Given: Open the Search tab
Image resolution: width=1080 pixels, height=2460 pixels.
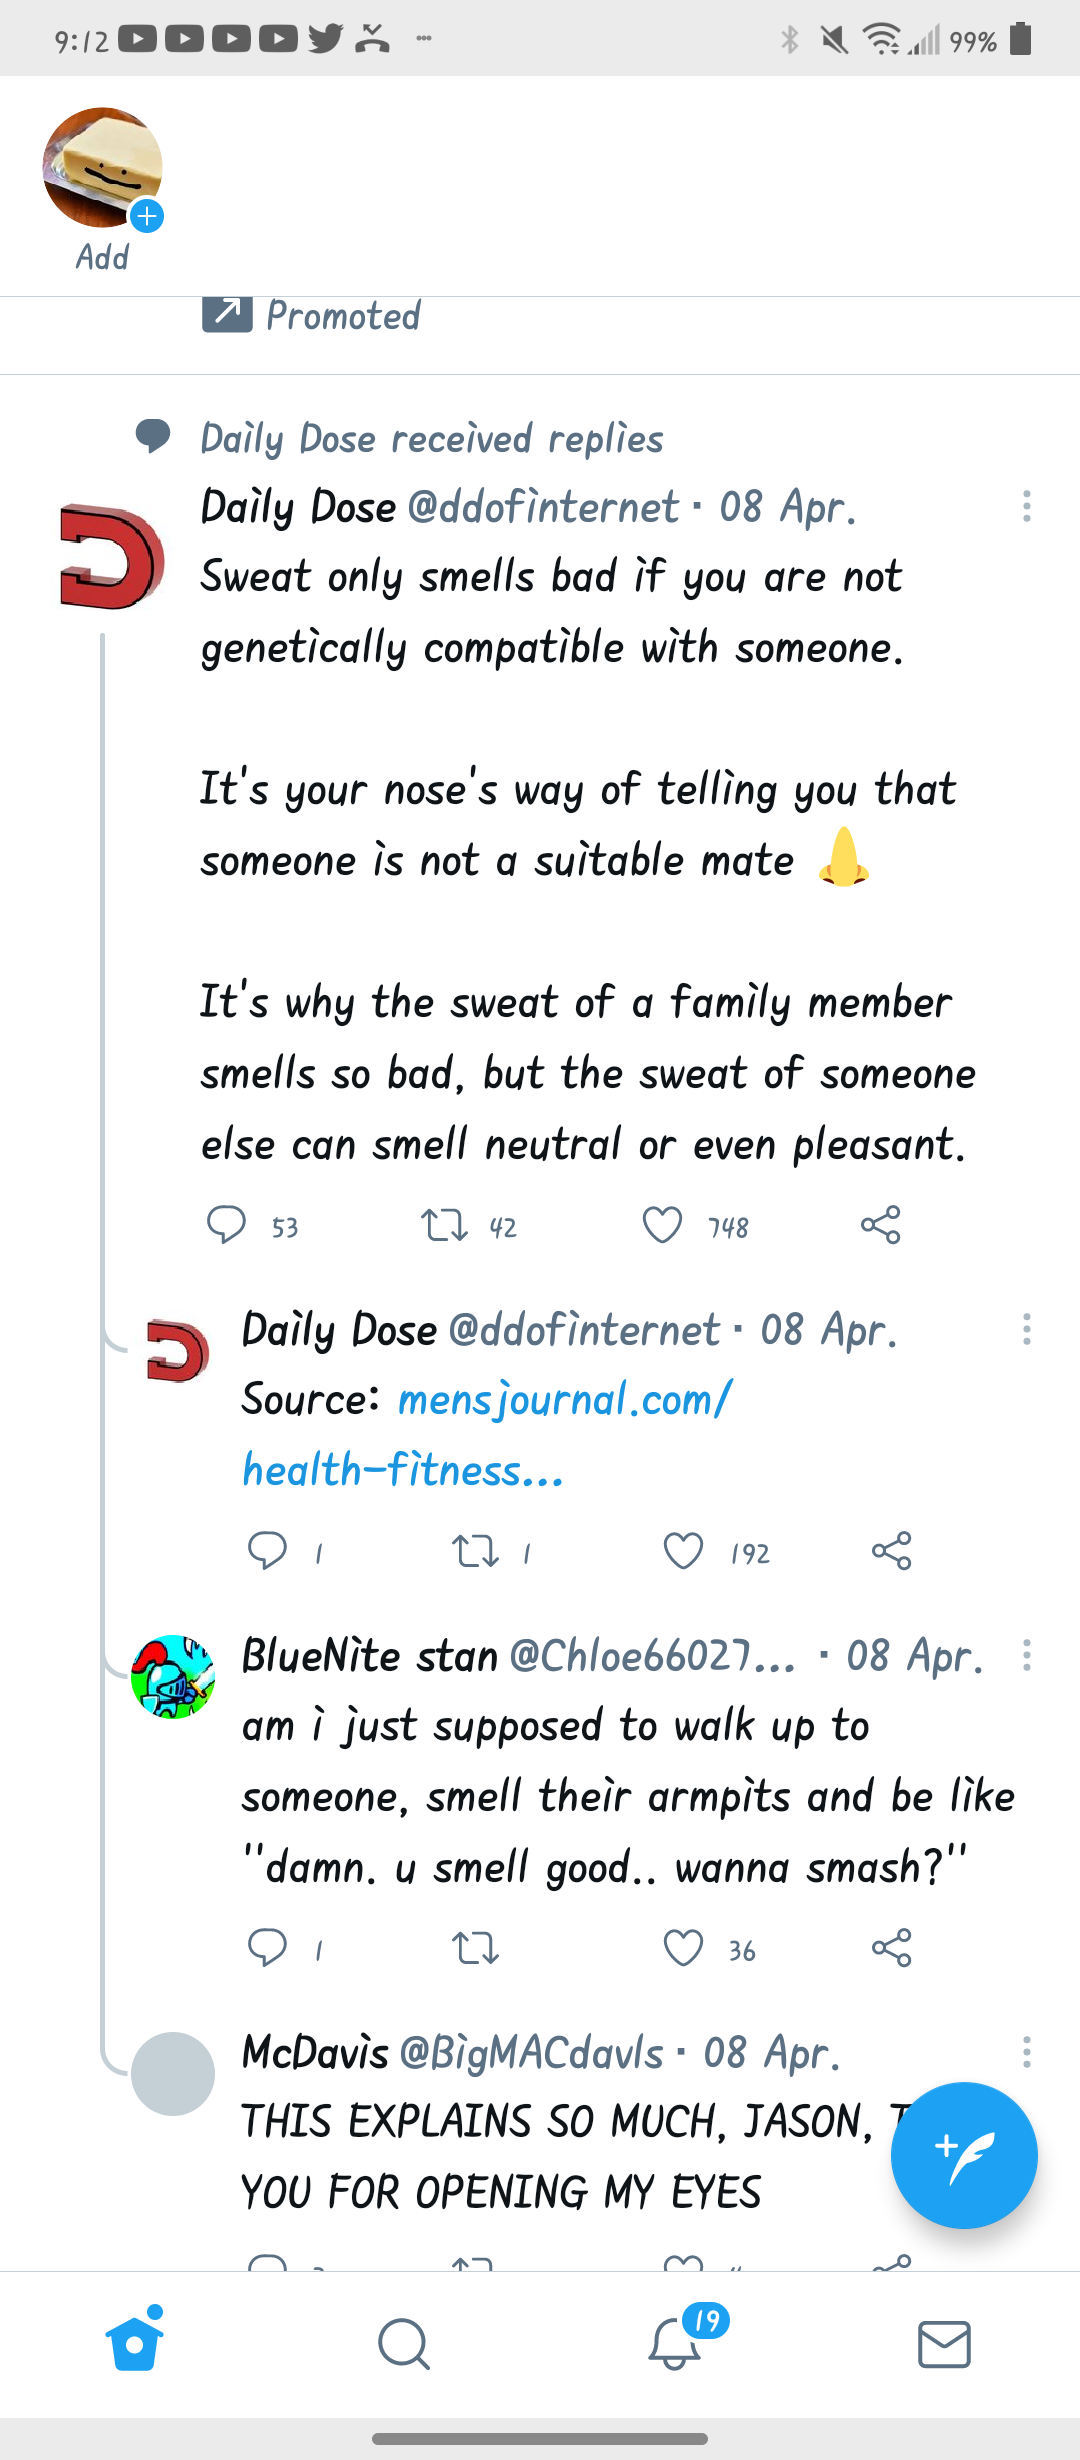Looking at the screenshot, I should point(404,2343).
